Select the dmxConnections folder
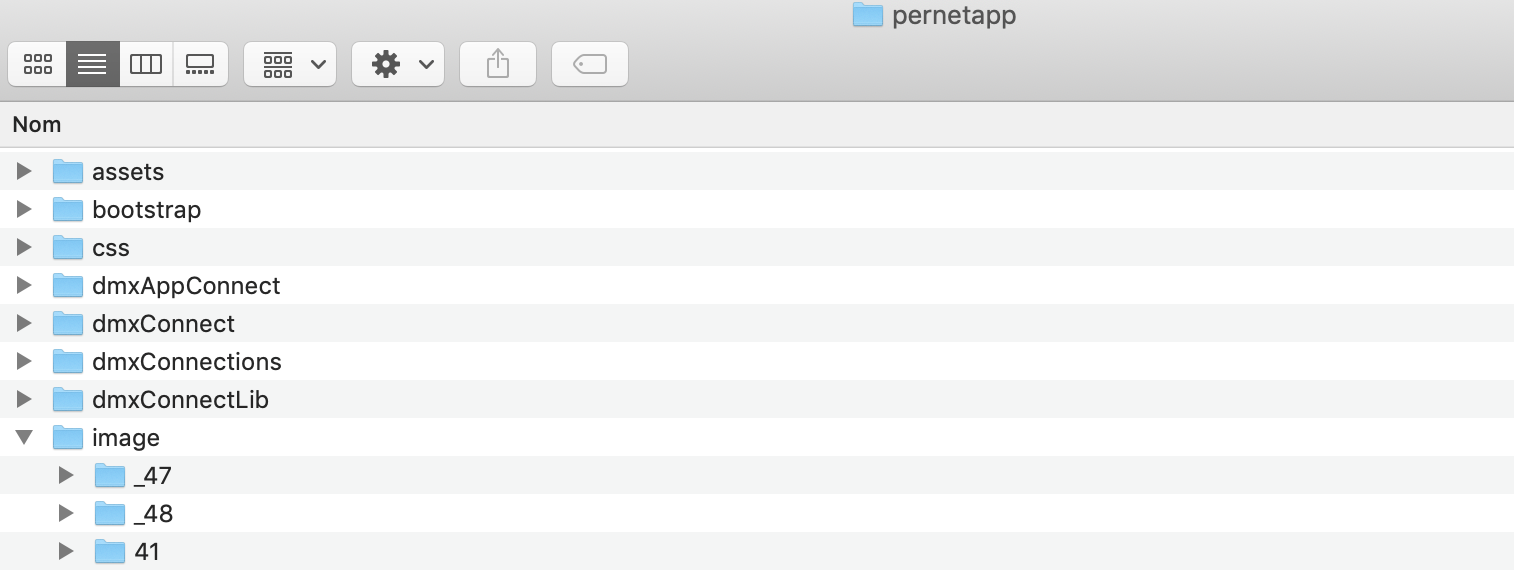The width and height of the screenshot is (1514, 572). click(x=186, y=362)
